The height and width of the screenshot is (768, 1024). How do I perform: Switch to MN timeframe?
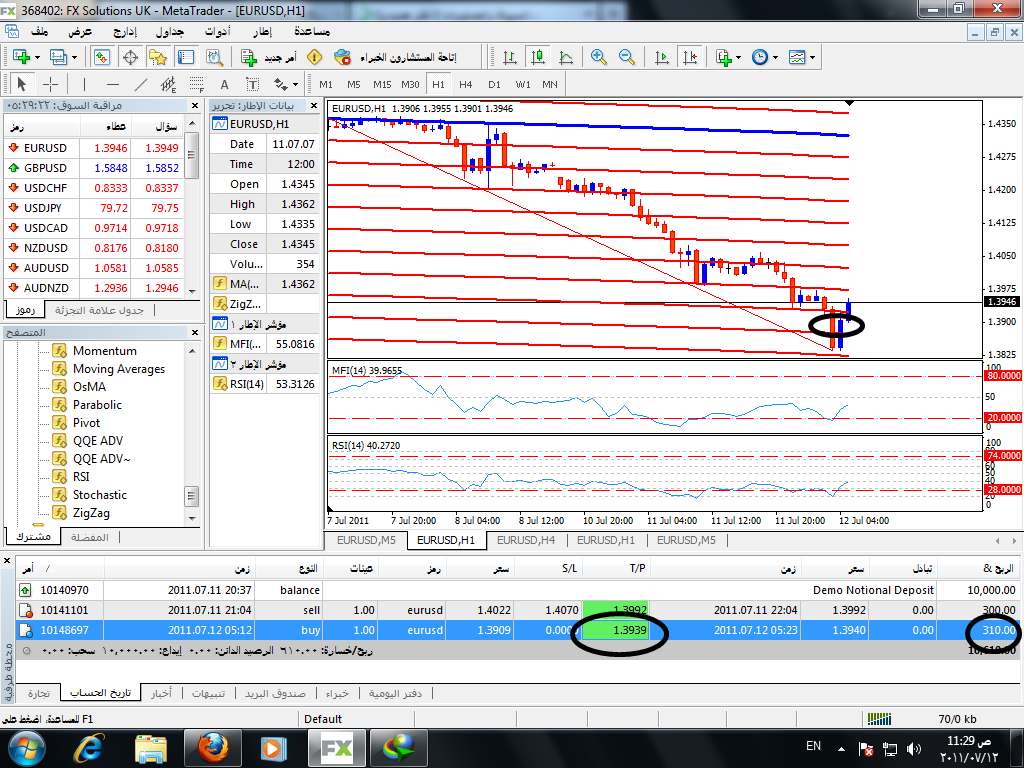coord(550,84)
